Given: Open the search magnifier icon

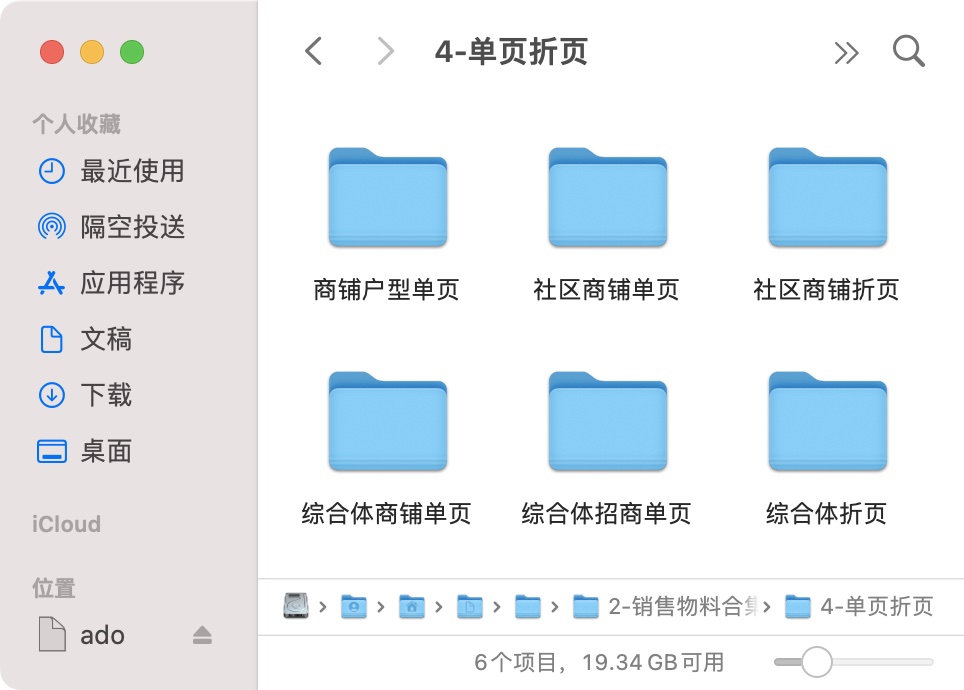Looking at the screenshot, I should pos(908,51).
